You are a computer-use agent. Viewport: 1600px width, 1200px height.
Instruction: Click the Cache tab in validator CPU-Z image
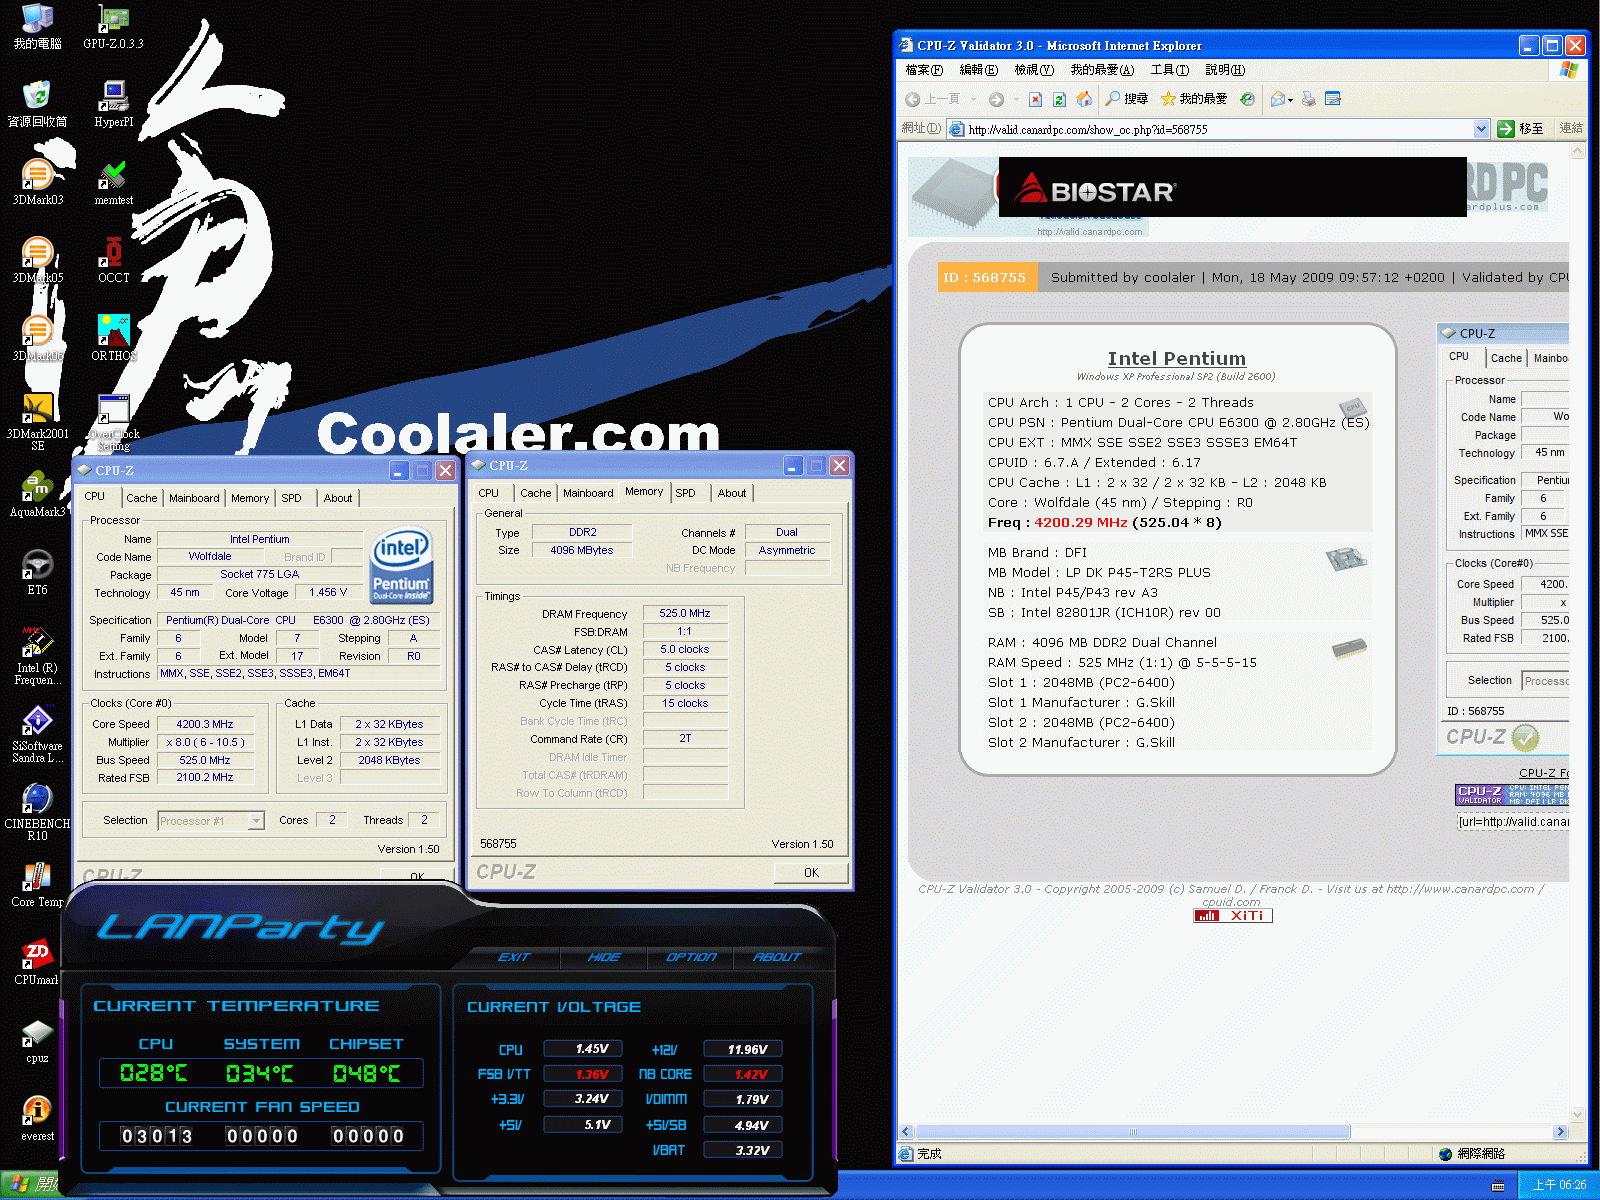[x=1506, y=358]
